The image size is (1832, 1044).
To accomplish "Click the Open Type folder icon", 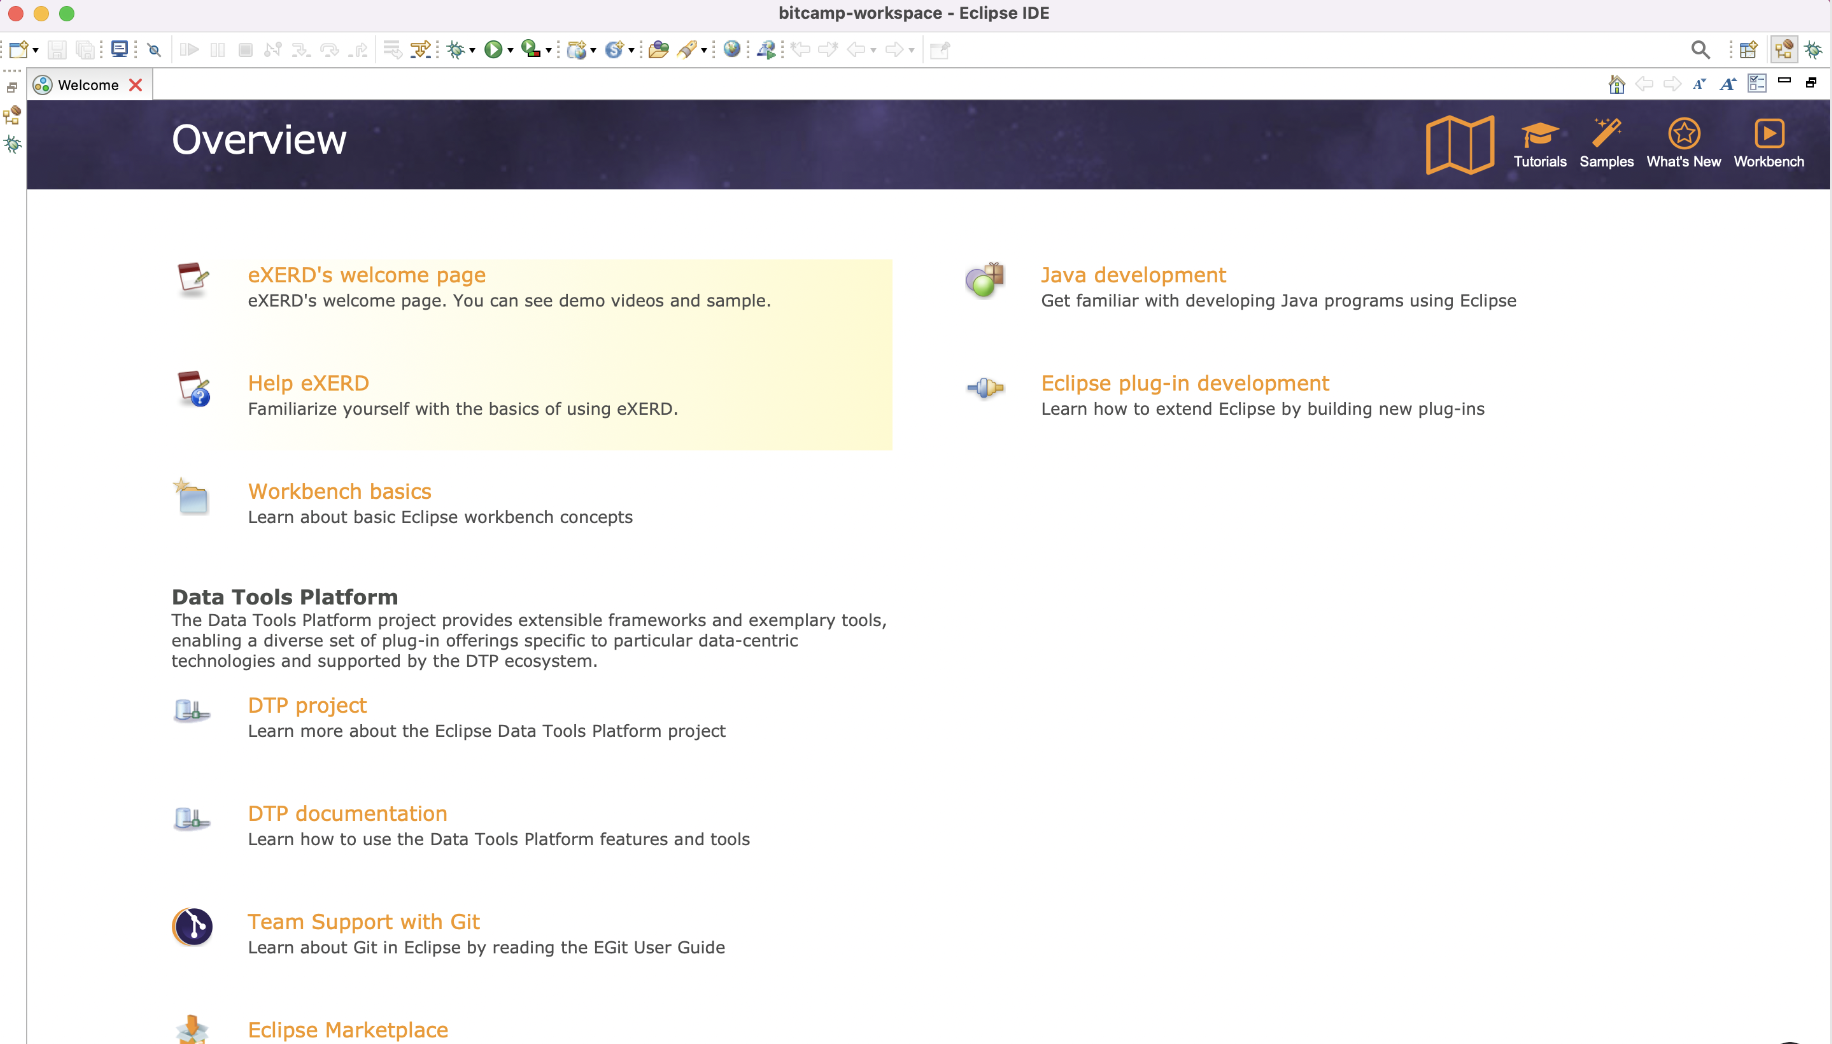I will [659, 49].
